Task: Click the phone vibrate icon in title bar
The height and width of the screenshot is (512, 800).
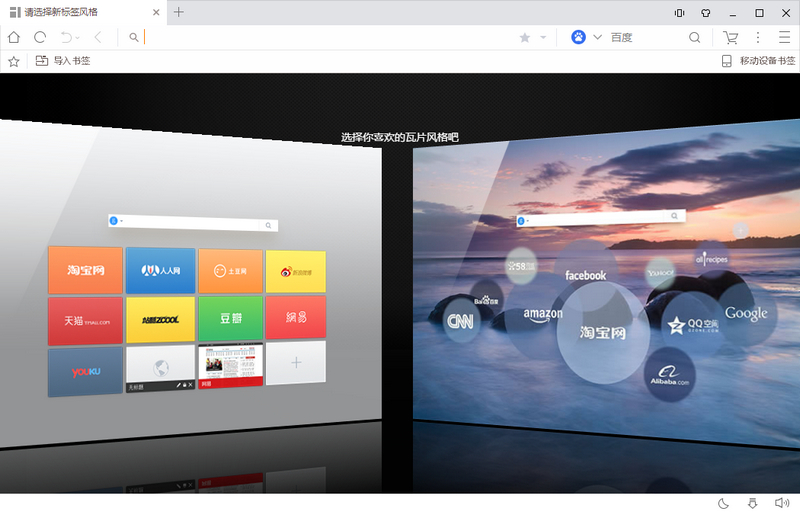Action: pos(680,13)
